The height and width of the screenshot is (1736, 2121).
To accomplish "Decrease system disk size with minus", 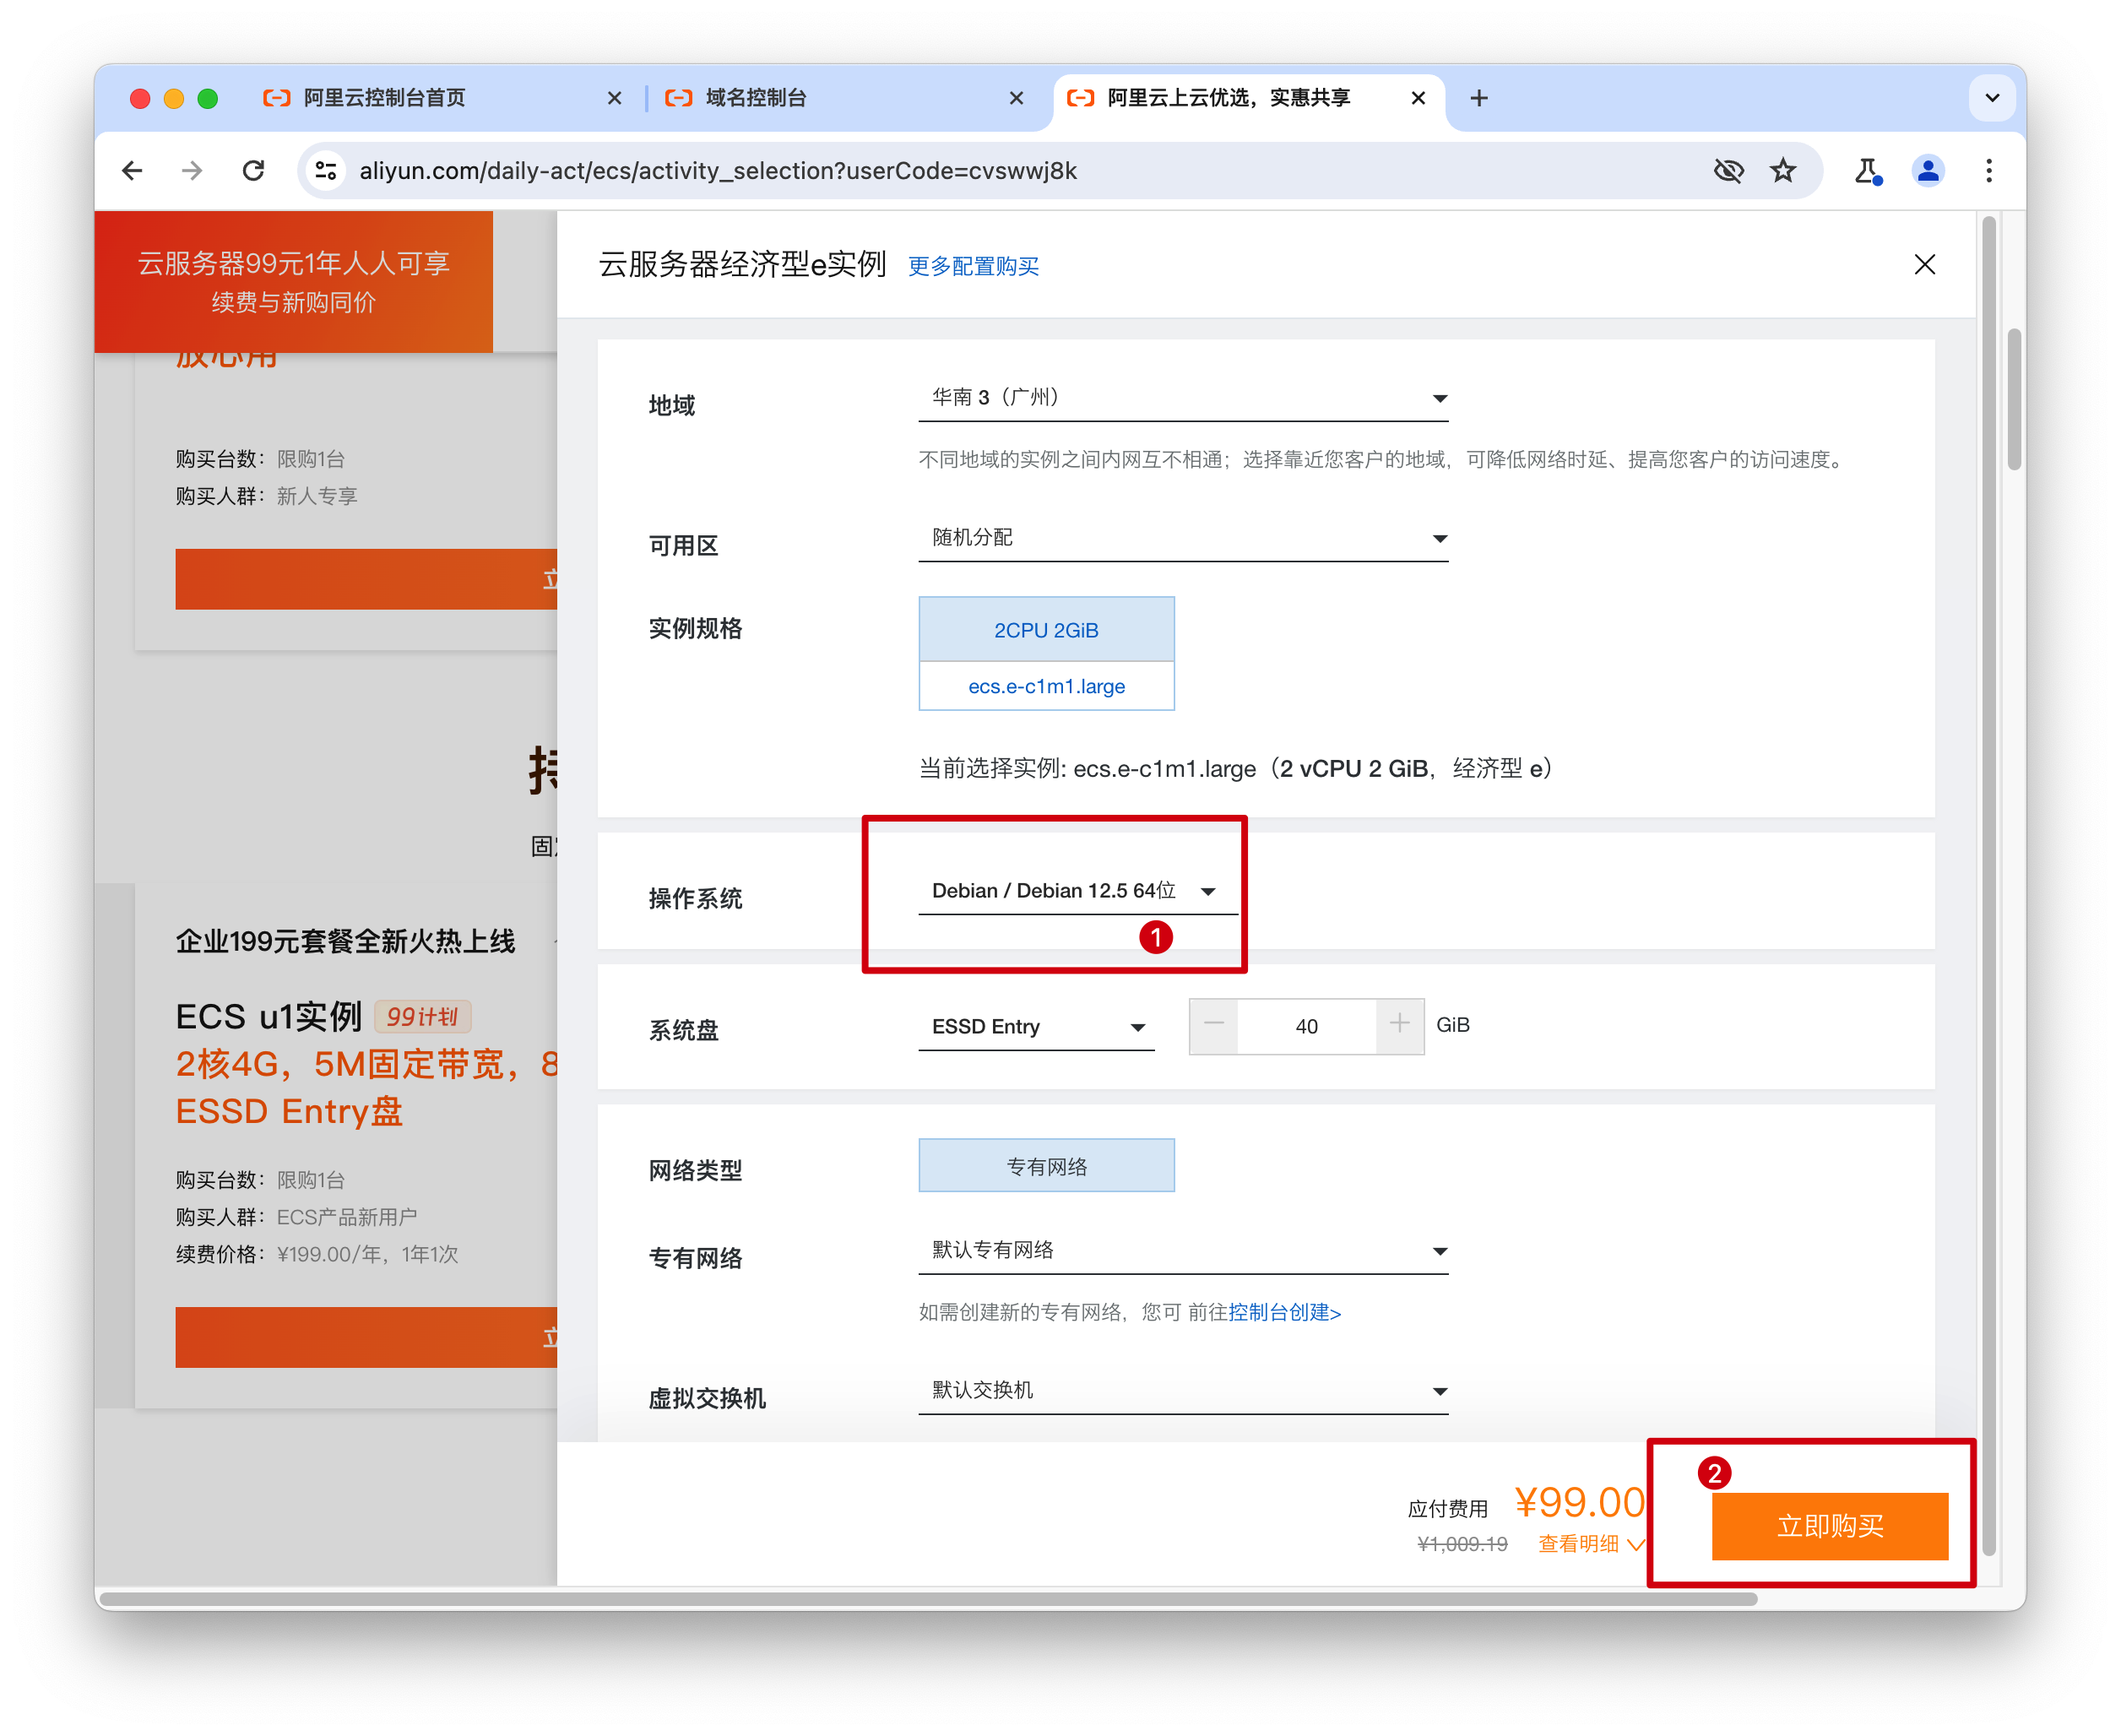I will click(1213, 1025).
